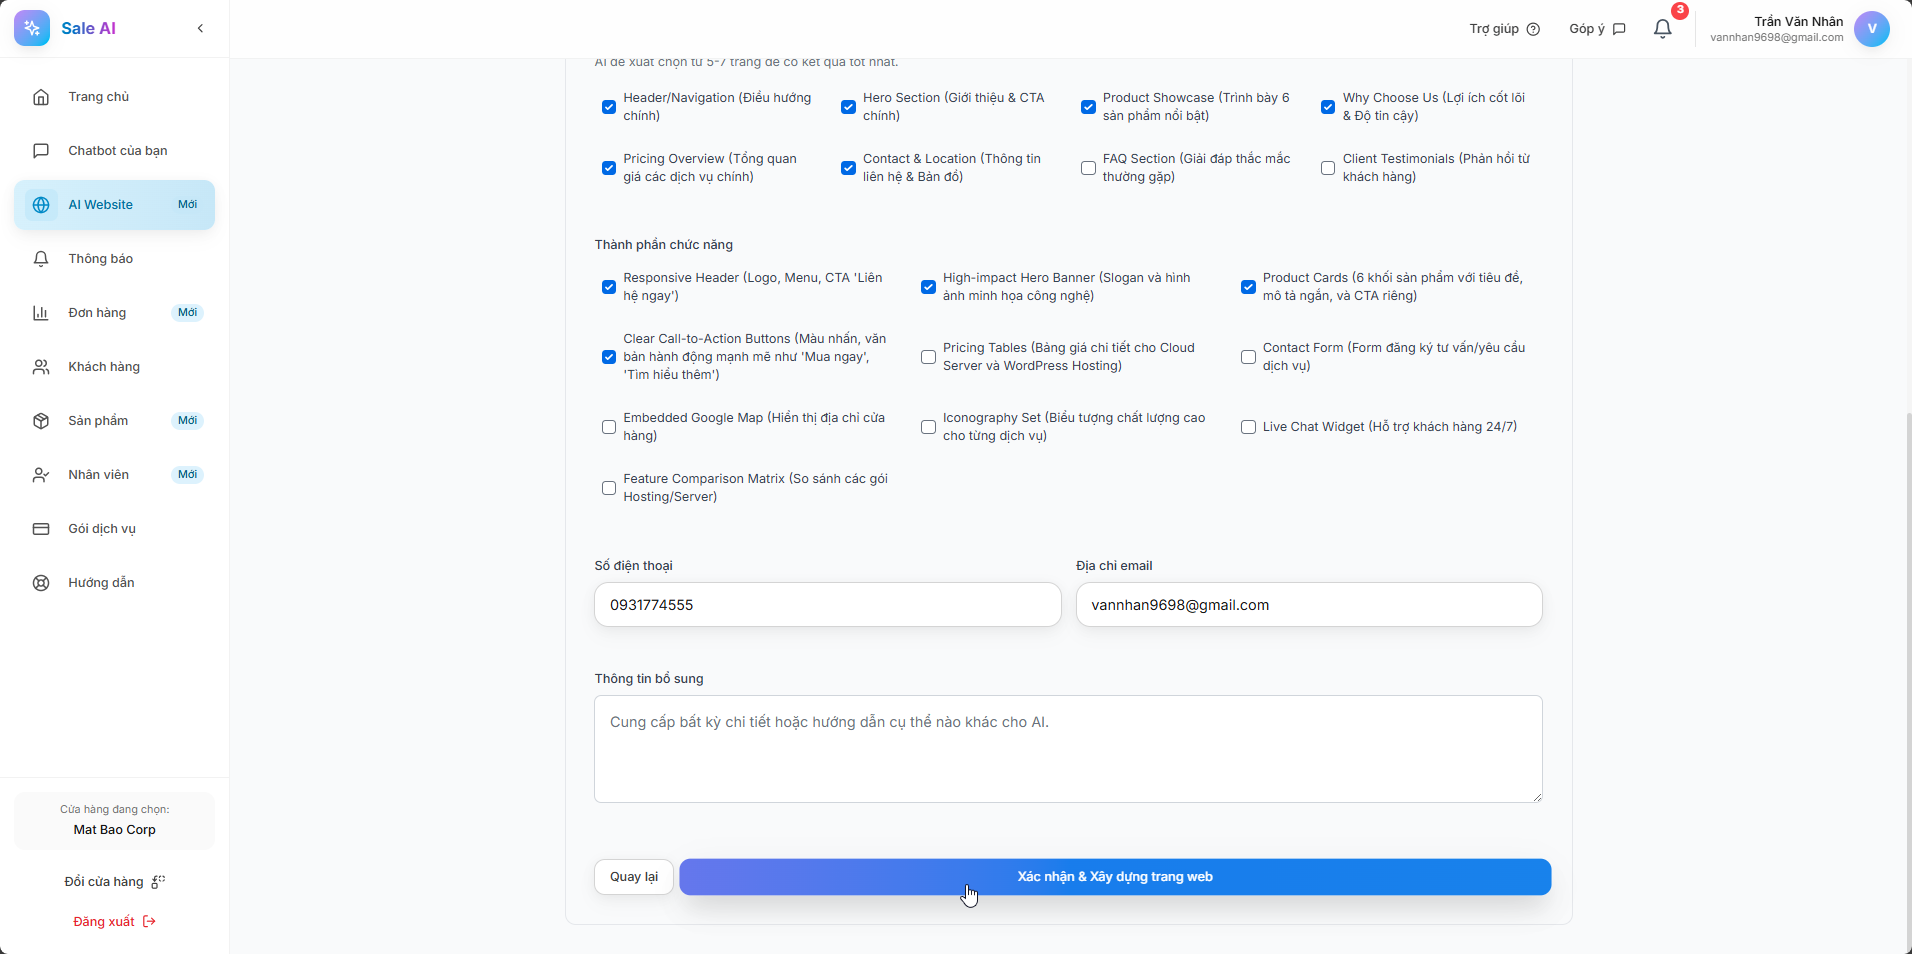Screen dimensions: 1912x954
Task: Uncheck the Pricing Overview checkbox
Action: click(x=609, y=168)
